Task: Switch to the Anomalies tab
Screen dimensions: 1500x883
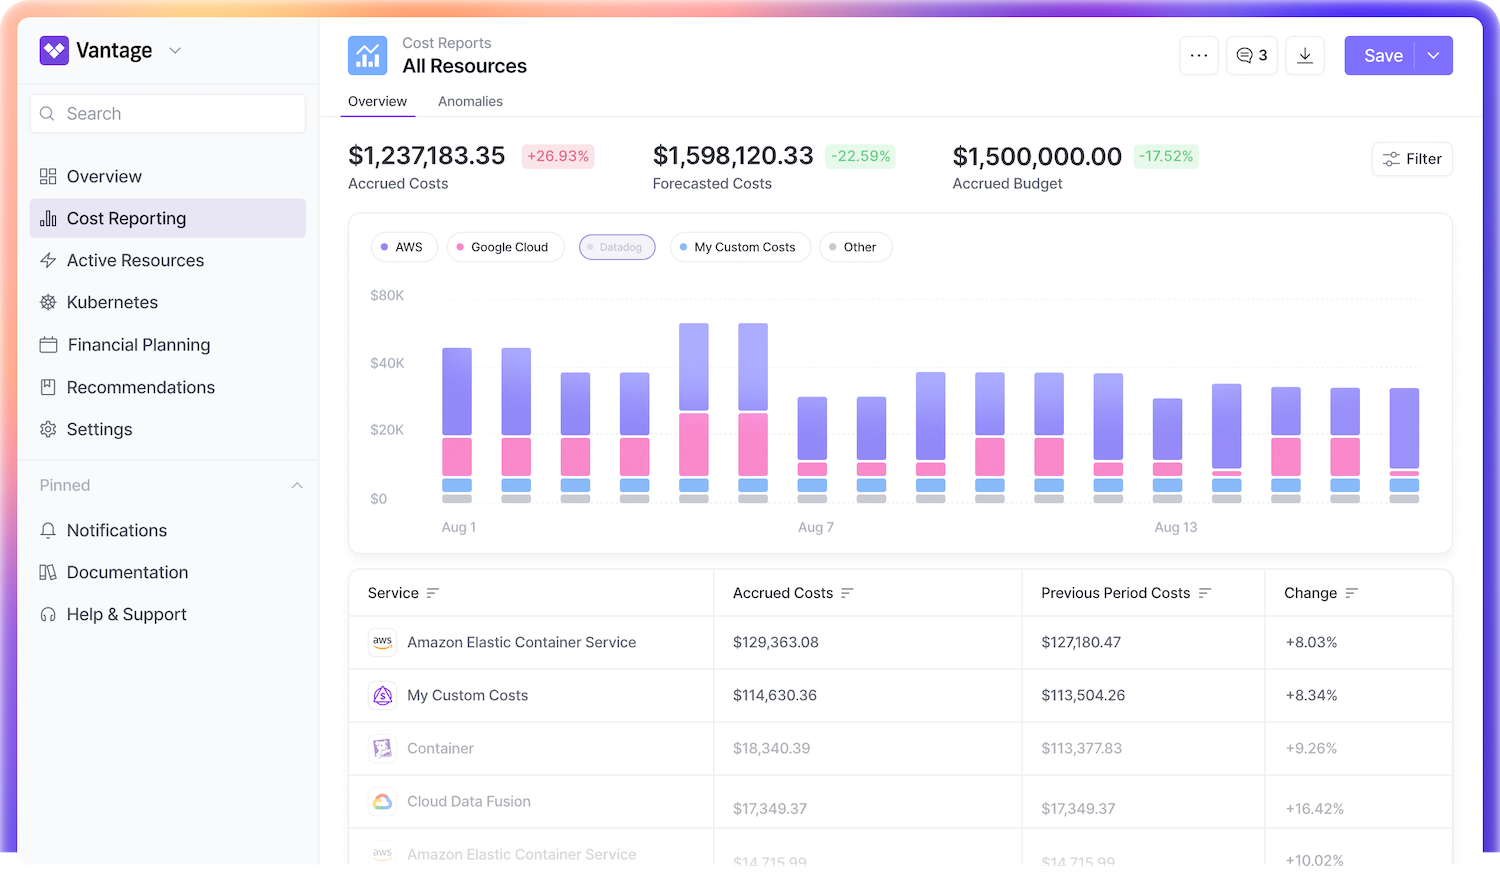Action: point(470,101)
